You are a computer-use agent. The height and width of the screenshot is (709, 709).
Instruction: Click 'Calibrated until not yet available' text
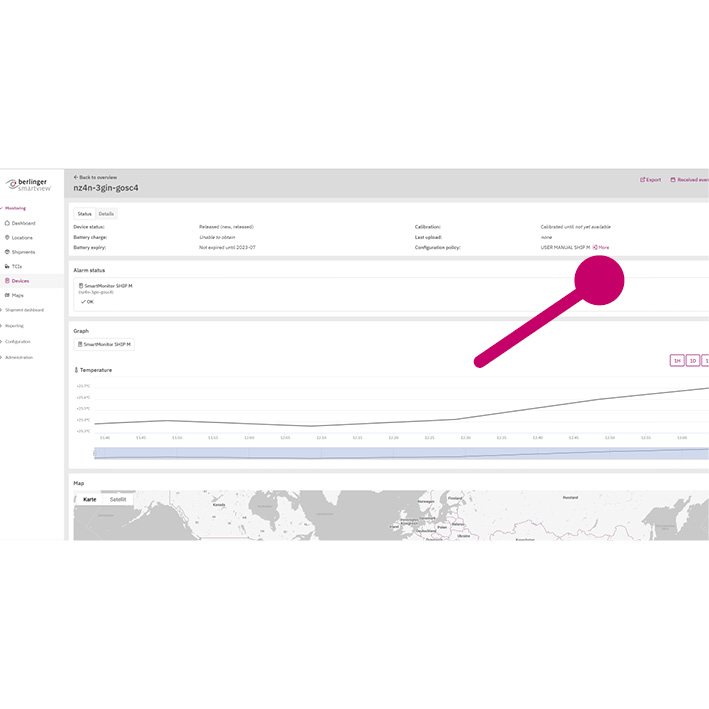click(x=576, y=227)
